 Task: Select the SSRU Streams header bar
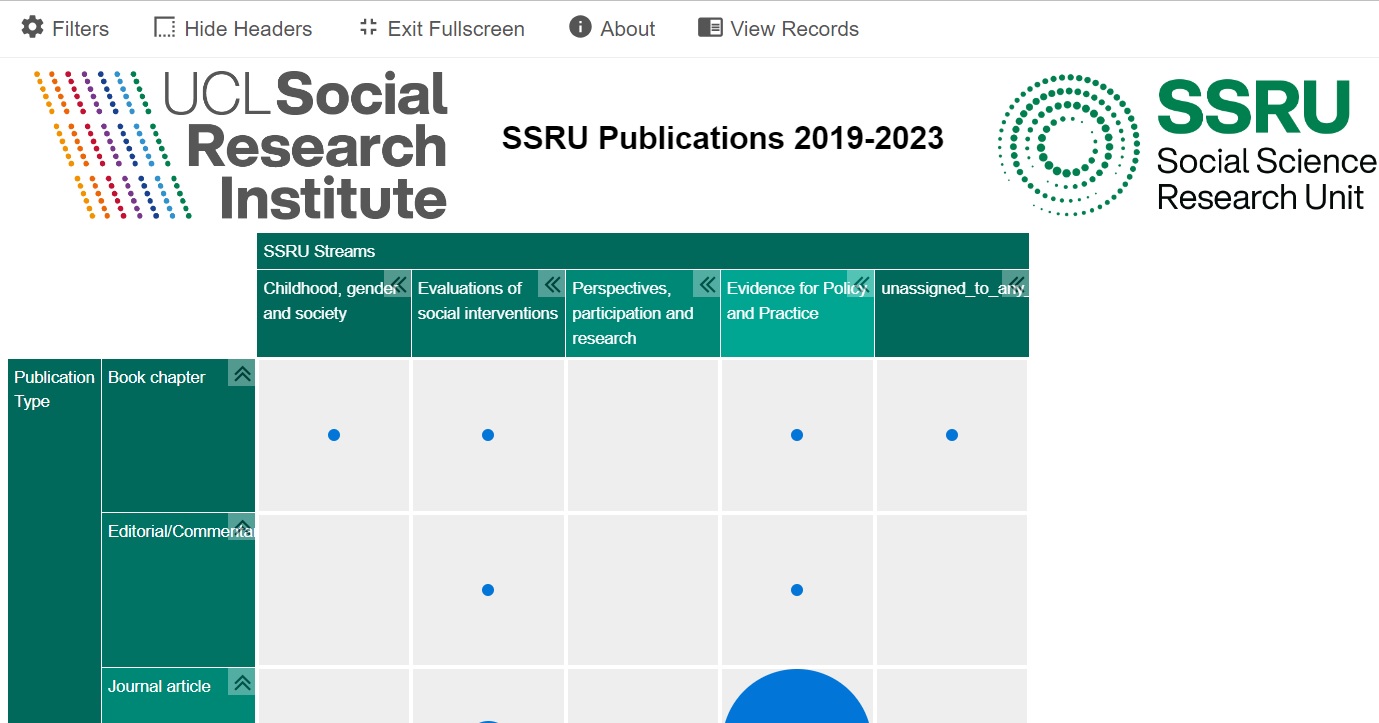tap(642, 251)
